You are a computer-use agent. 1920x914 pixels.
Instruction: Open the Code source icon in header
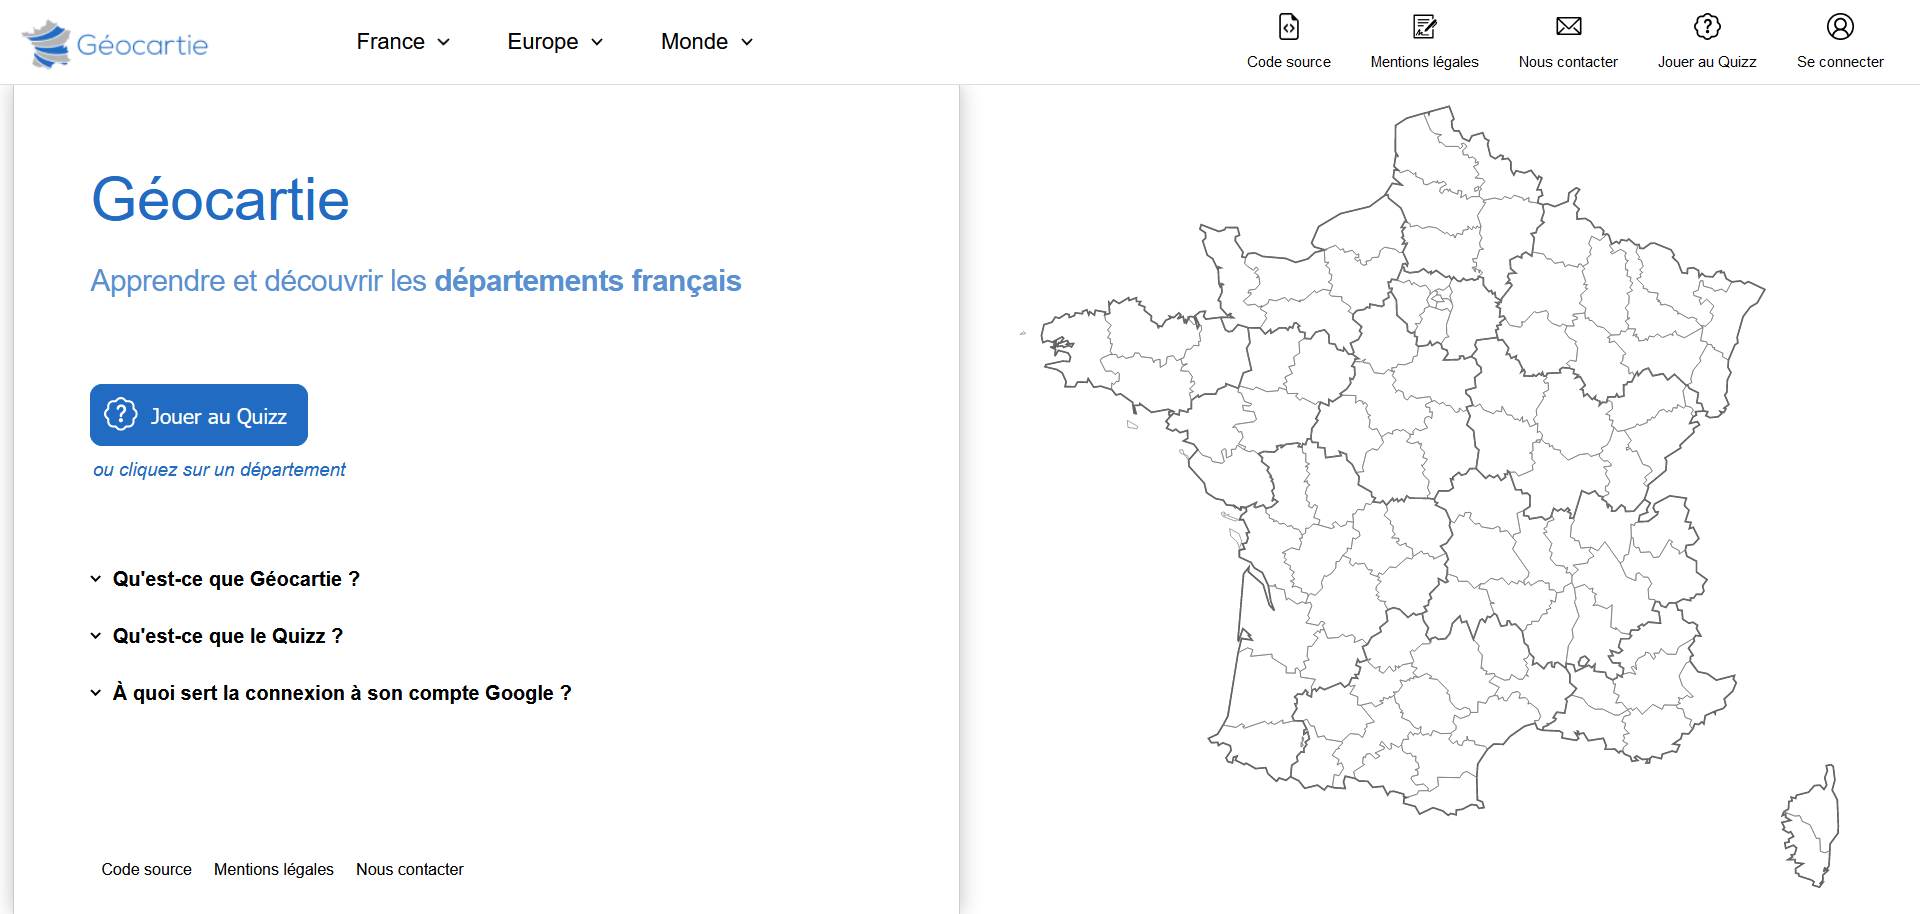[1288, 27]
